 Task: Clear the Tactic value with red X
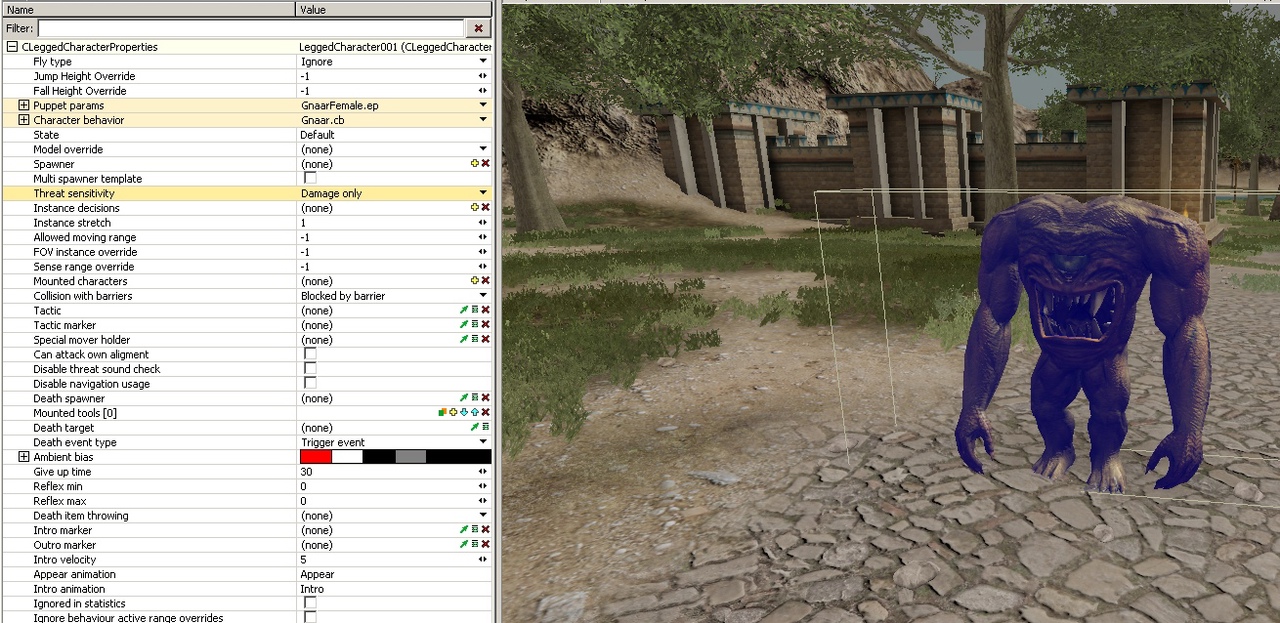[x=485, y=310]
